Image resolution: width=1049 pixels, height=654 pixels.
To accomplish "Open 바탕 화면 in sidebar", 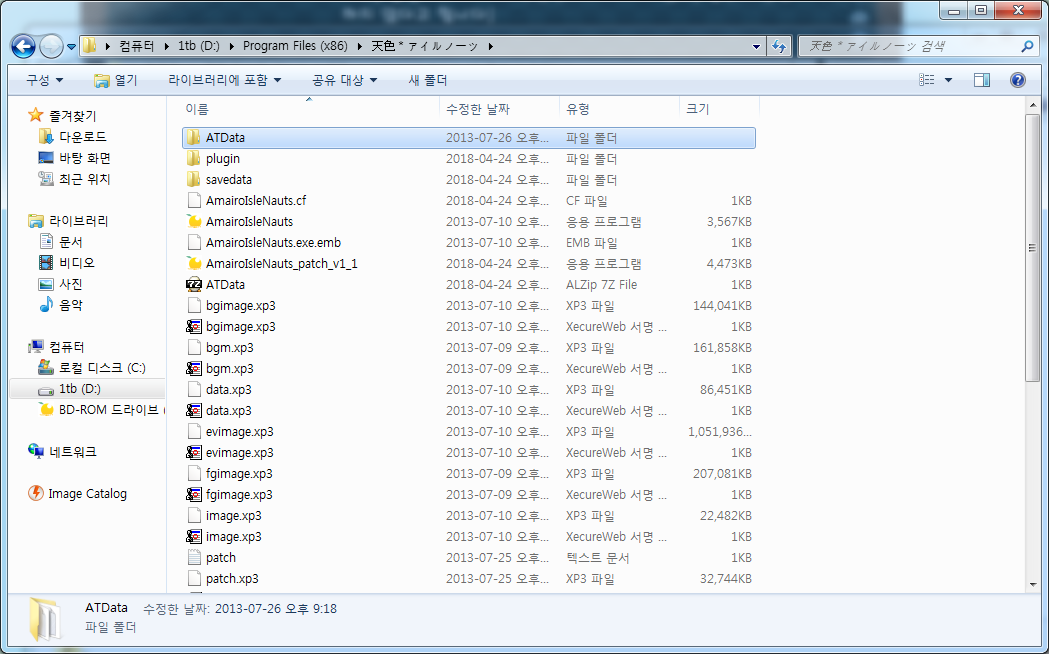I will coord(84,158).
